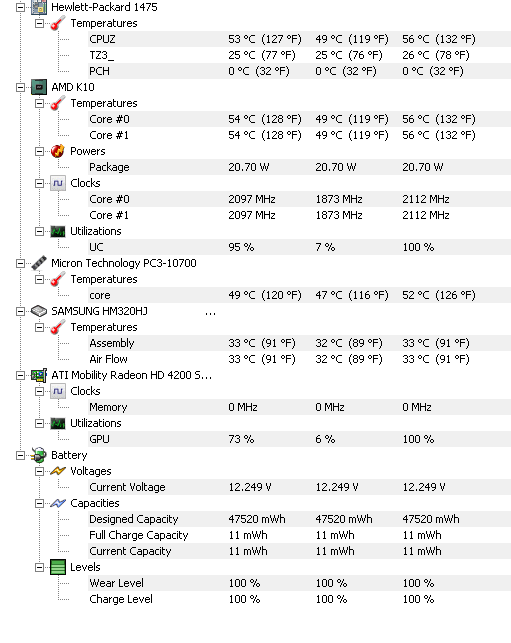Collapse Temperatures under SAMSUNG HM320HJ

coord(39,327)
